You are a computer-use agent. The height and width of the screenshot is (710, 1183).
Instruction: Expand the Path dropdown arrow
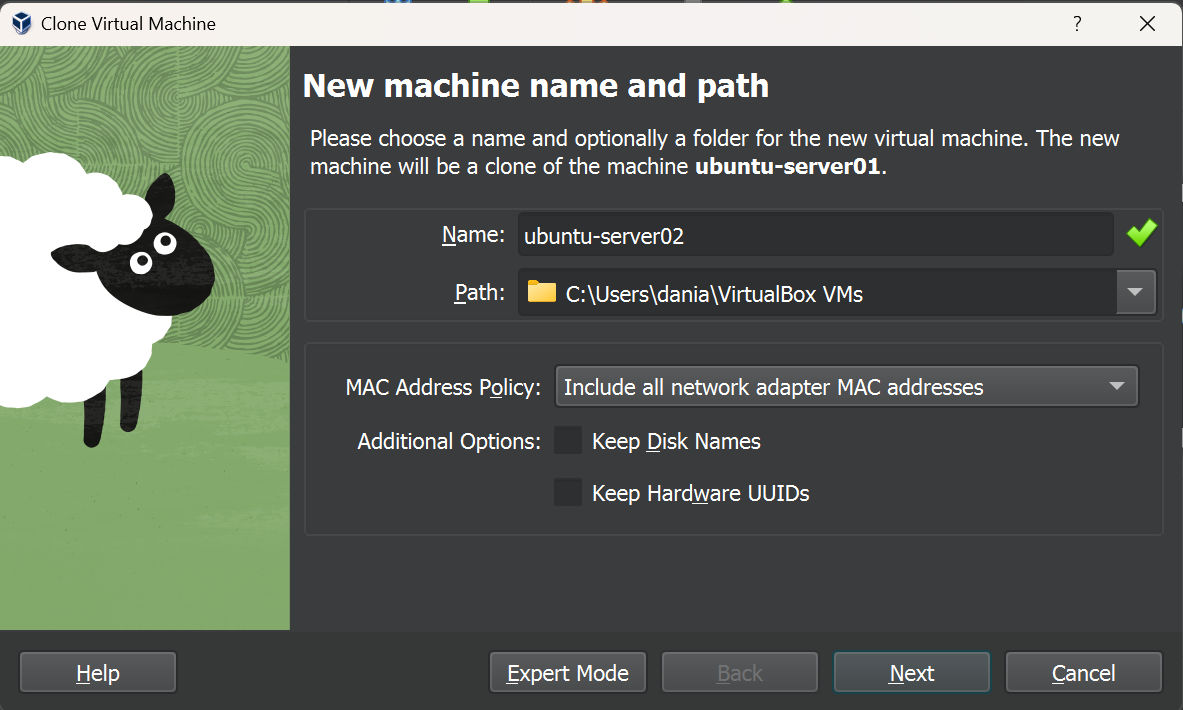(x=1135, y=293)
